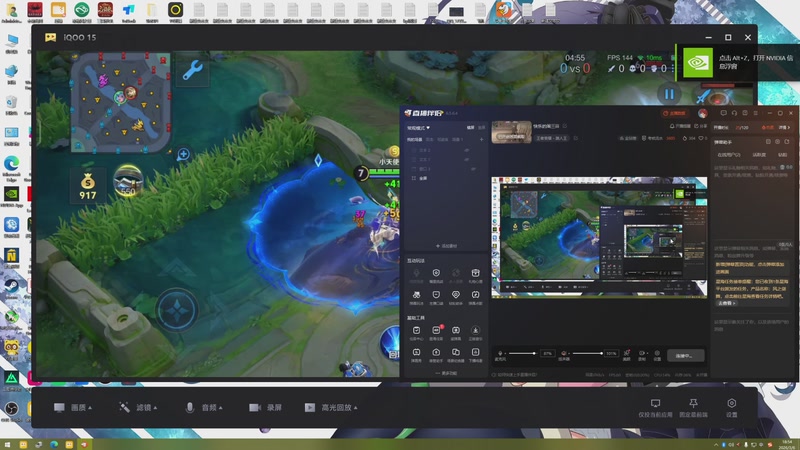The height and width of the screenshot is (450, 800).
Task: Click the 王者荣耀 category tag
Action: (x=552, y=138)
